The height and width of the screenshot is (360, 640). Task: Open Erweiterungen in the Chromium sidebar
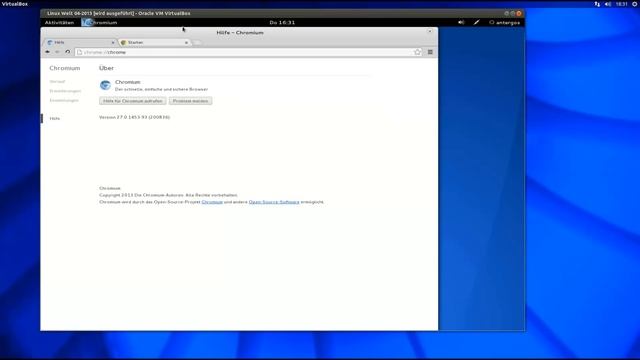pyautogui.click(x=65, y=91)
